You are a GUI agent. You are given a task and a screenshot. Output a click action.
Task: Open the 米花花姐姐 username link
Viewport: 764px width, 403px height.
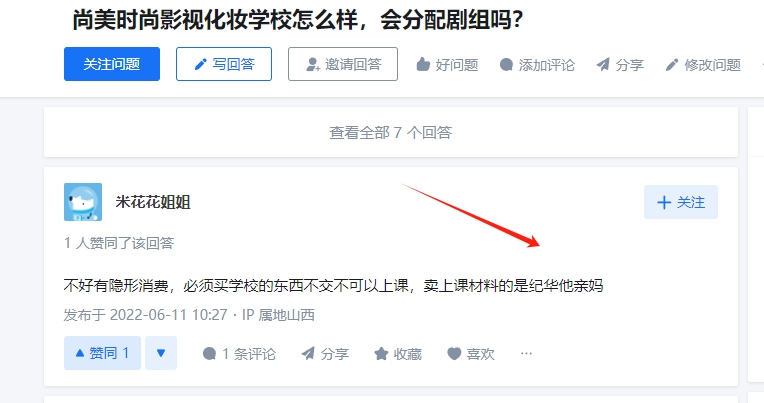pos(153,202)
